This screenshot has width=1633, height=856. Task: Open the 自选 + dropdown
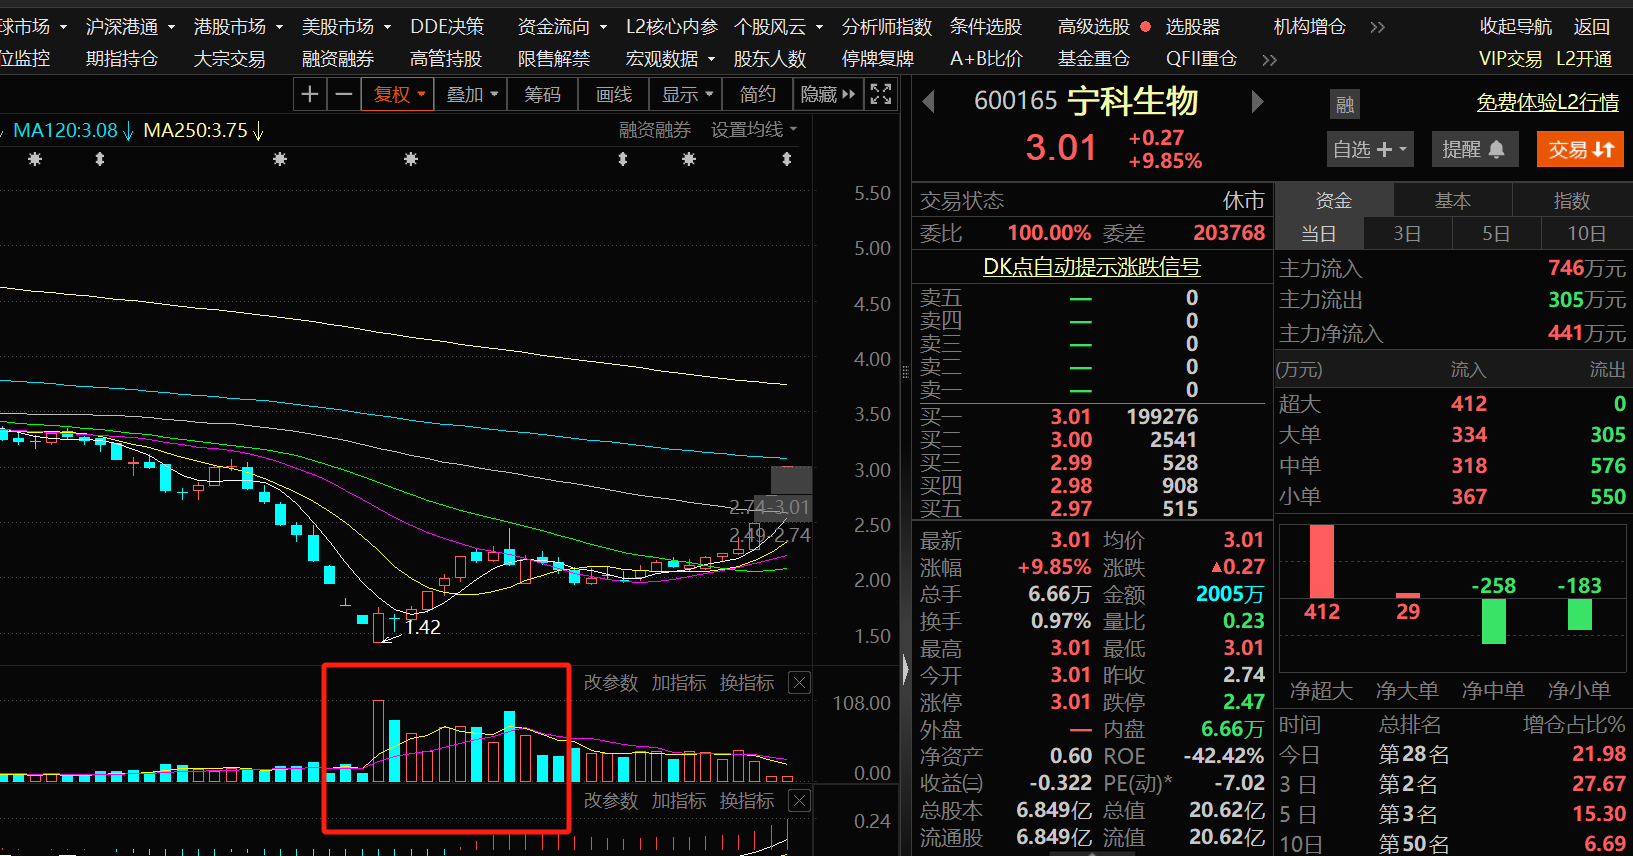(x=1369, y=149)
